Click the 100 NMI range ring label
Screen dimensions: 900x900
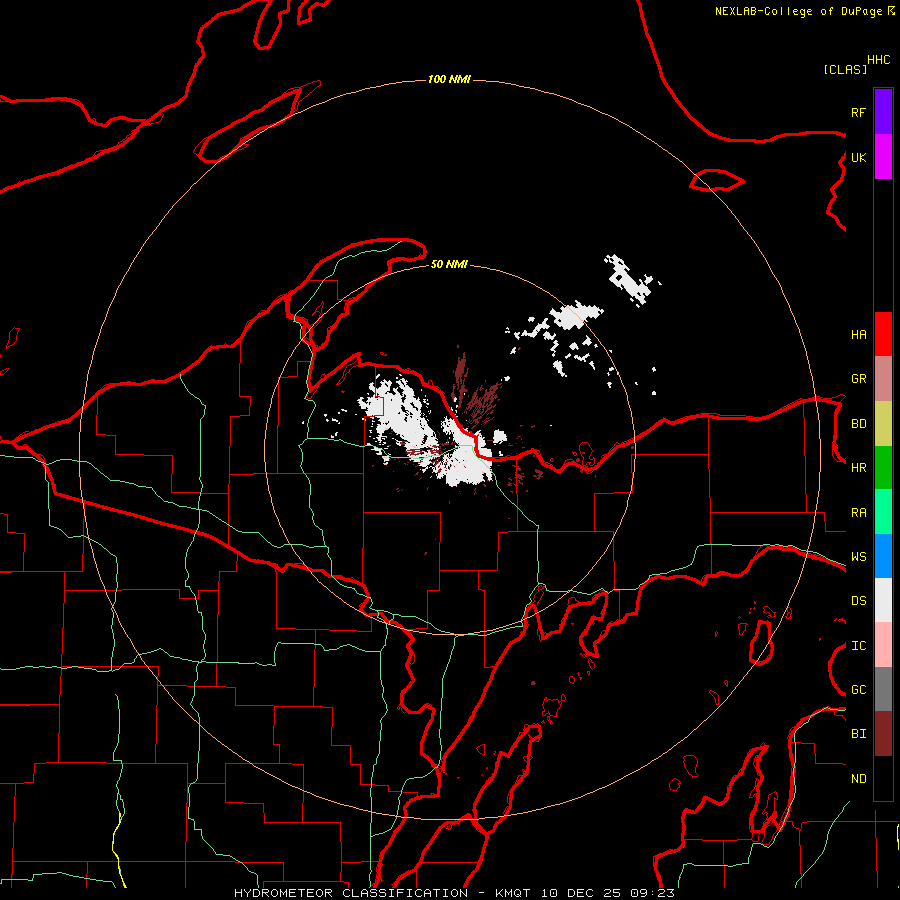pyautogui.click(x=449, y=79)
